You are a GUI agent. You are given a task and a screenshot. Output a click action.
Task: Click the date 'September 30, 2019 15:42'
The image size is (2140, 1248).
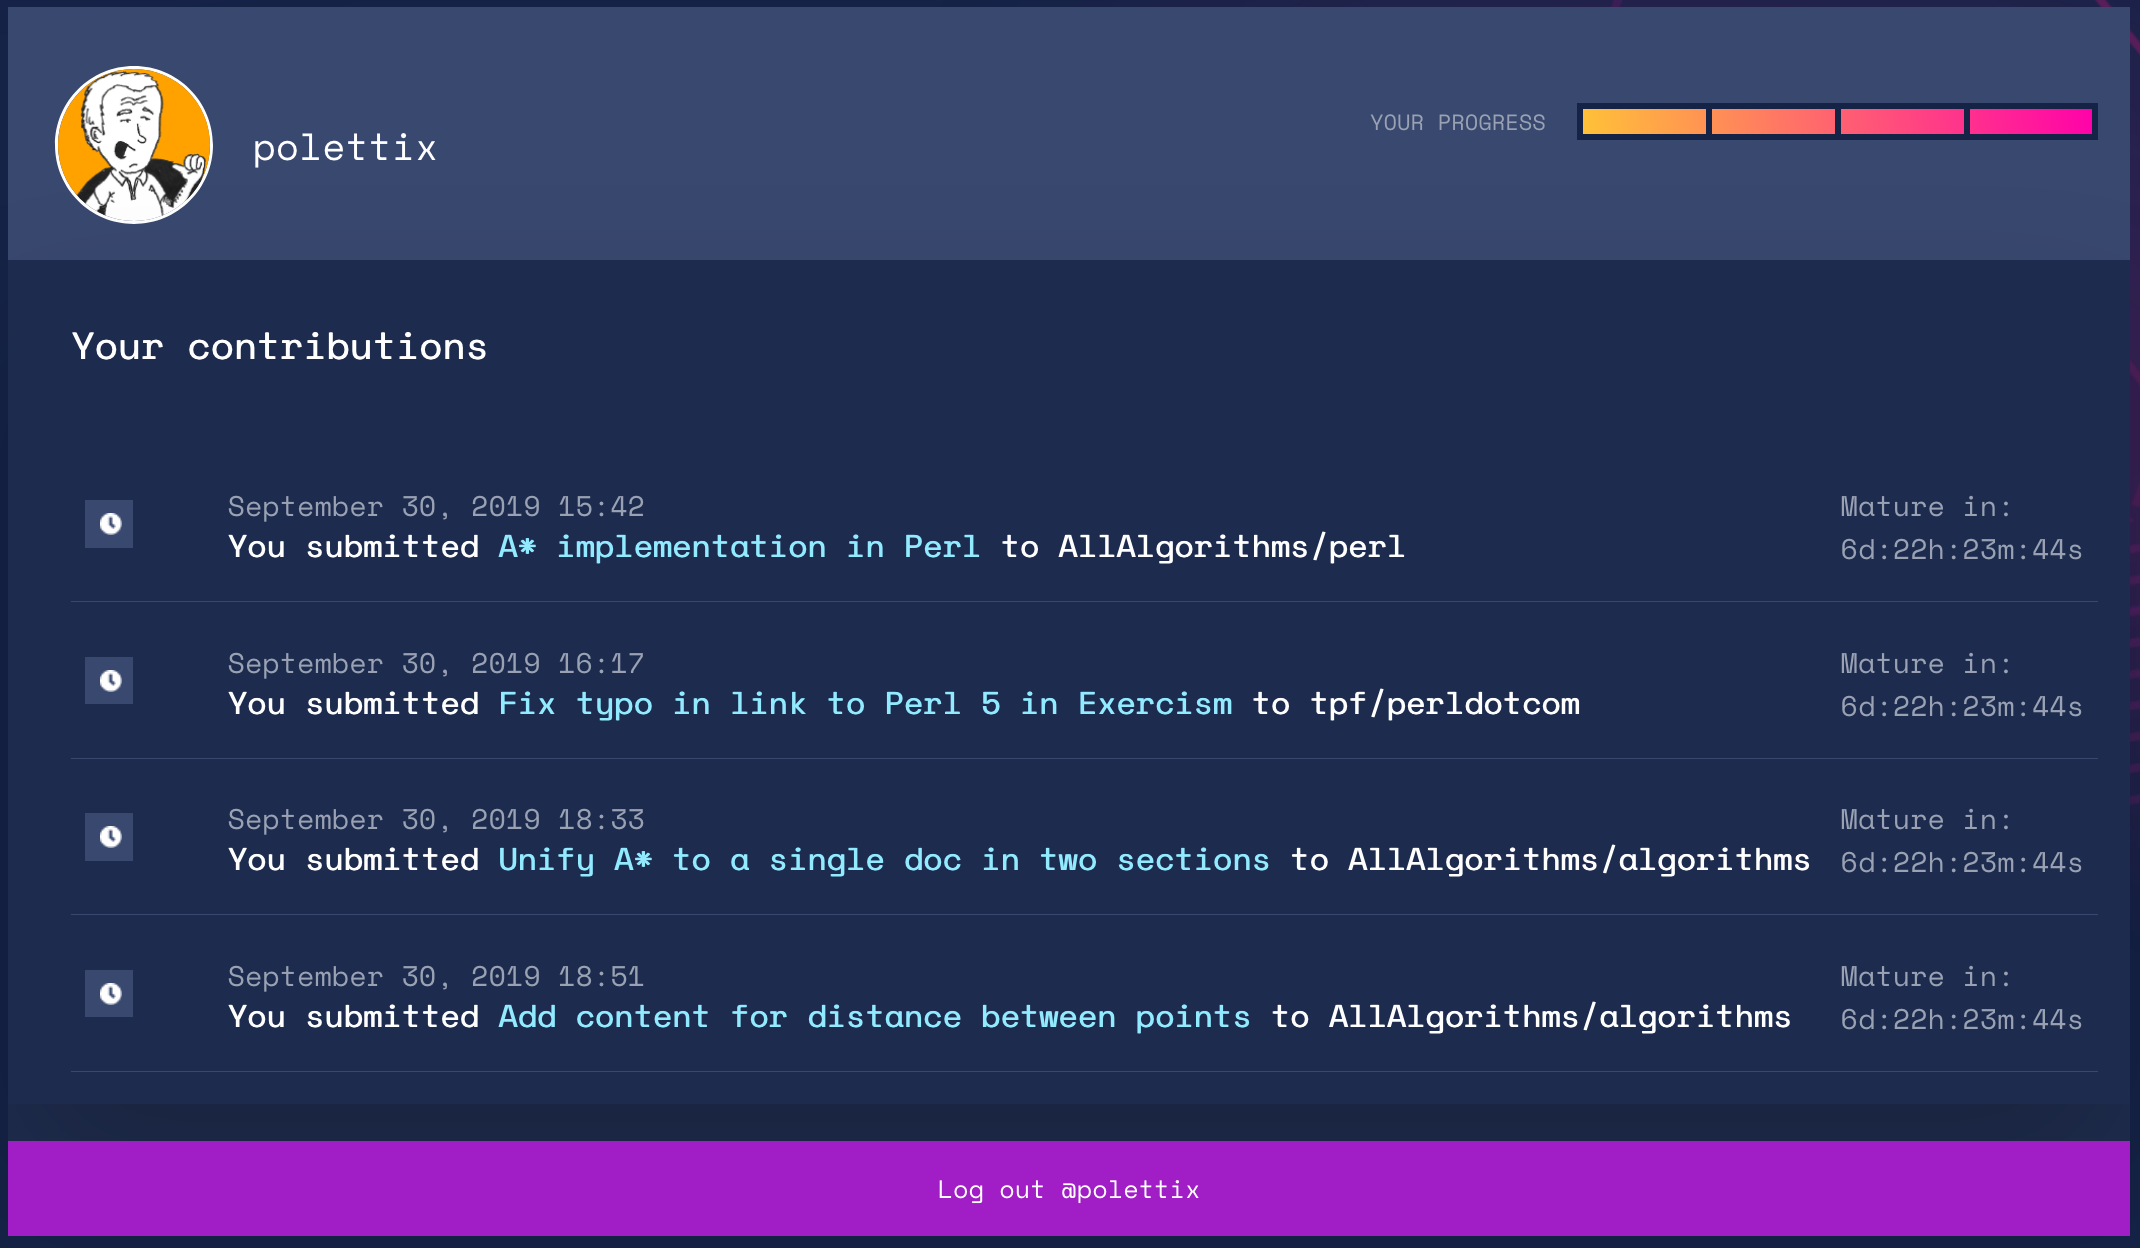(436, 507)
